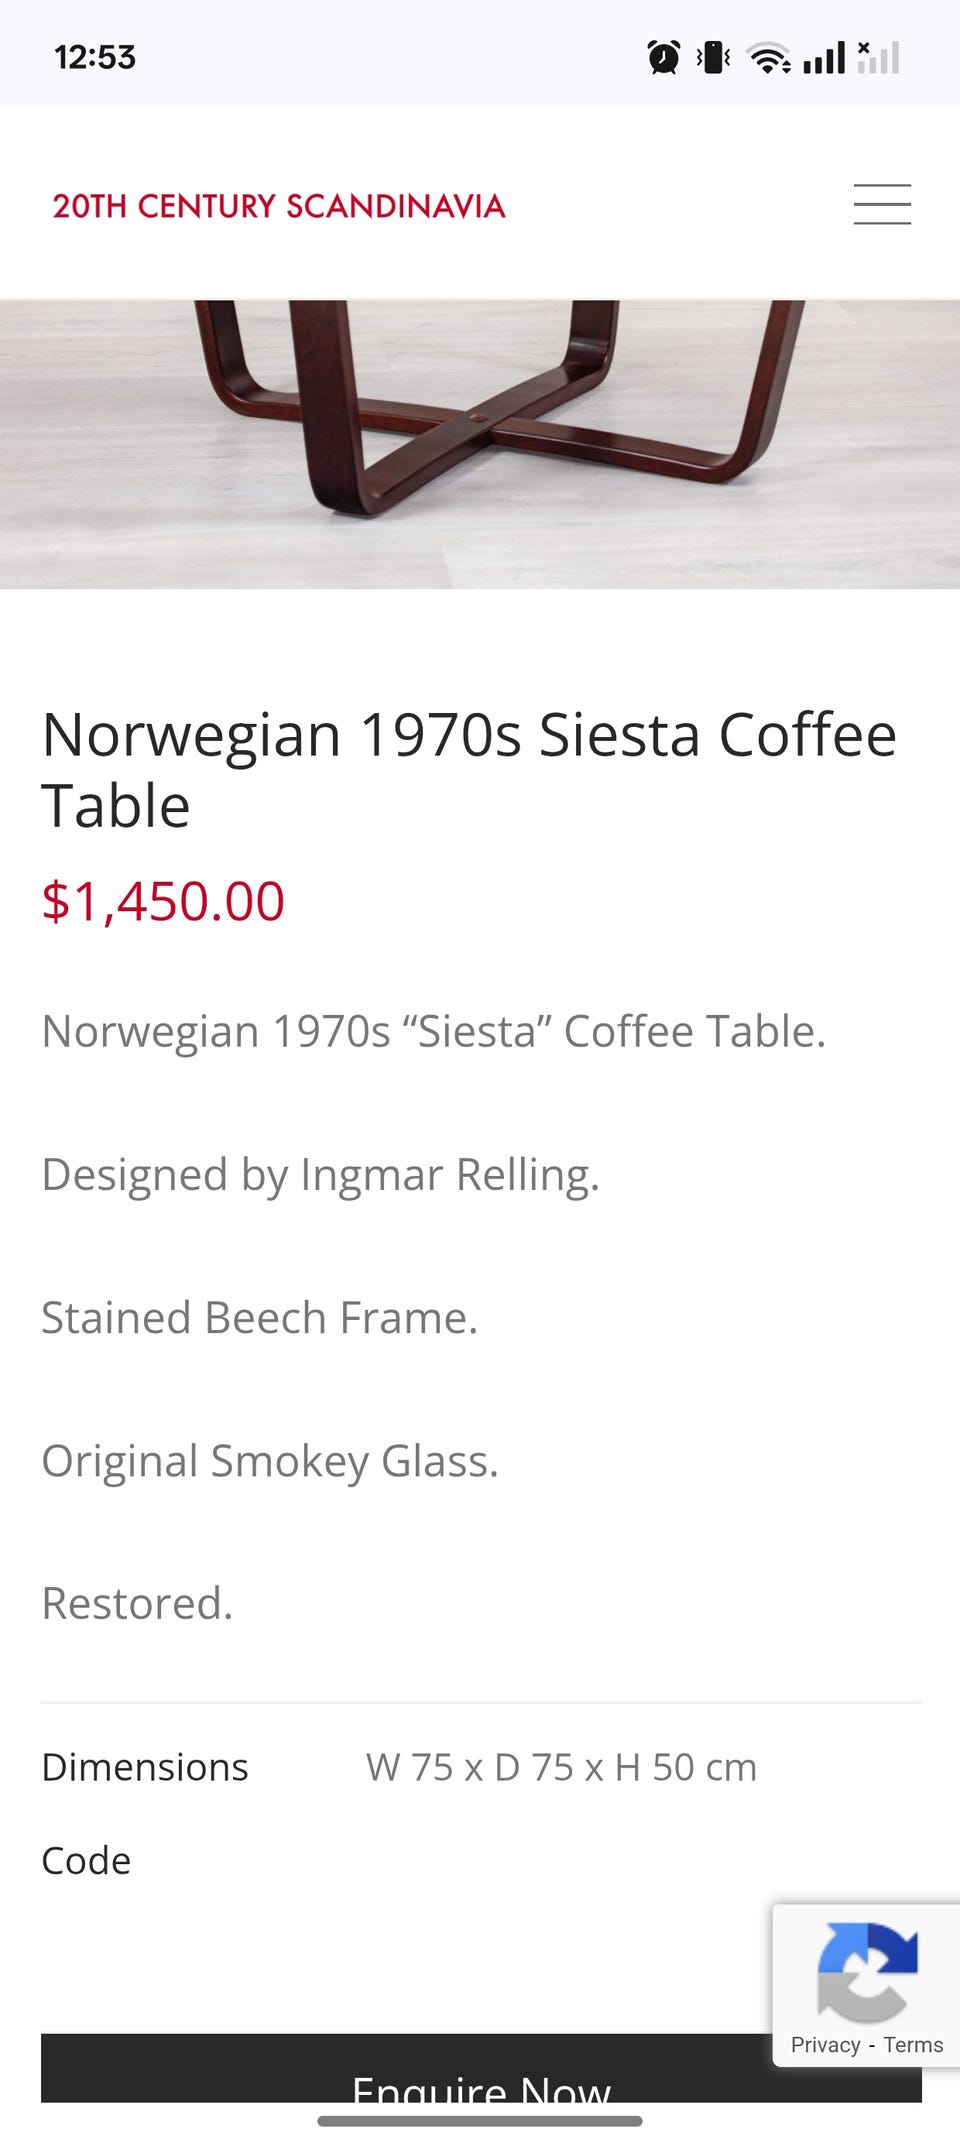The width and height of the screenshot is (960, 2146).
Task: Tap the Designed by Ingmar Relling text
Action: click(320, 1175)
